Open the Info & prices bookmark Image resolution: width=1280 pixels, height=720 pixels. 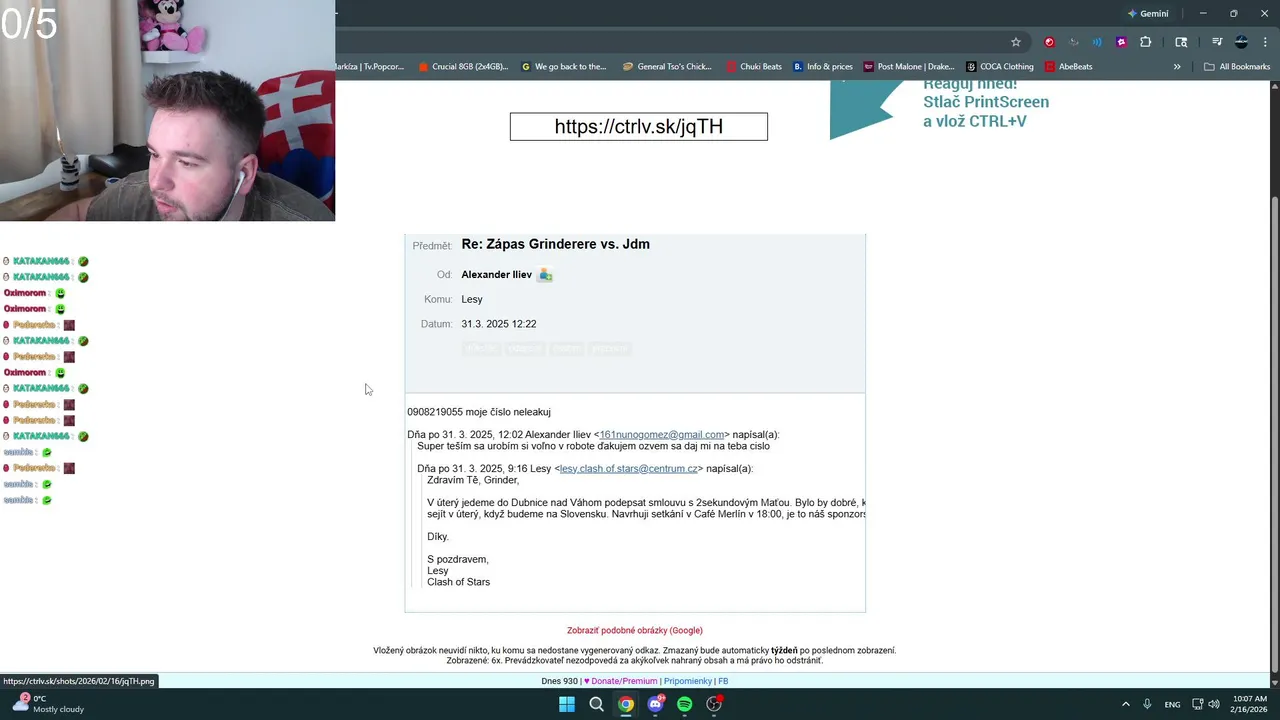pos(823,67)
